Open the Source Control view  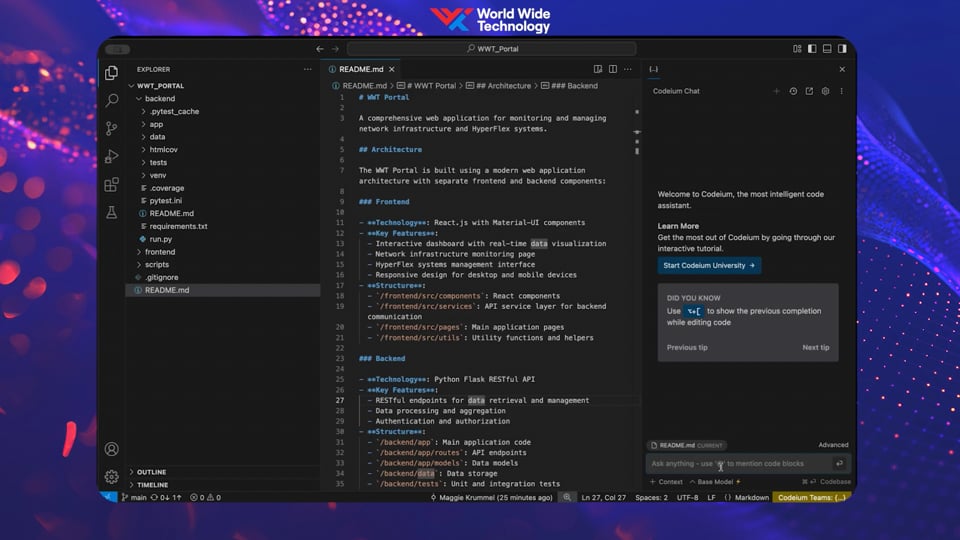(111, 128)
